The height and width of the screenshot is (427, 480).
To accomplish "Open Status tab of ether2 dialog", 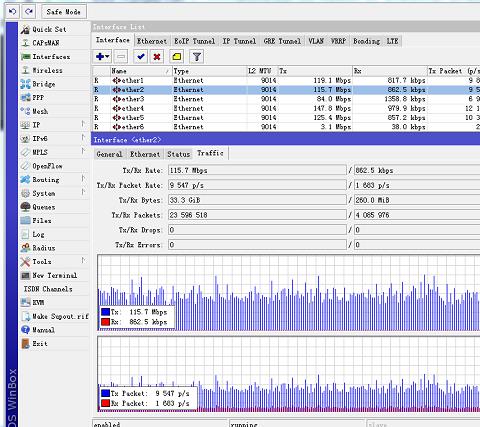I will coord(179,154).
